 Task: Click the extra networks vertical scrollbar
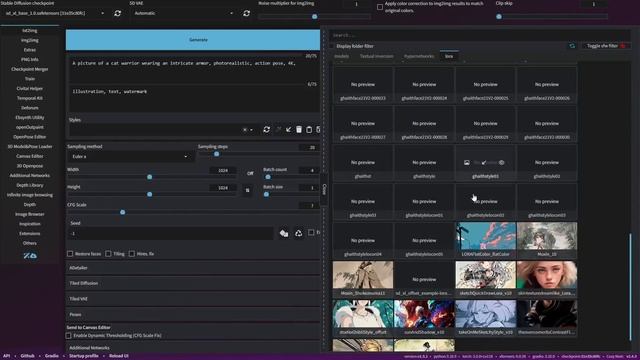pyautogui.click(x=630, y=286)
